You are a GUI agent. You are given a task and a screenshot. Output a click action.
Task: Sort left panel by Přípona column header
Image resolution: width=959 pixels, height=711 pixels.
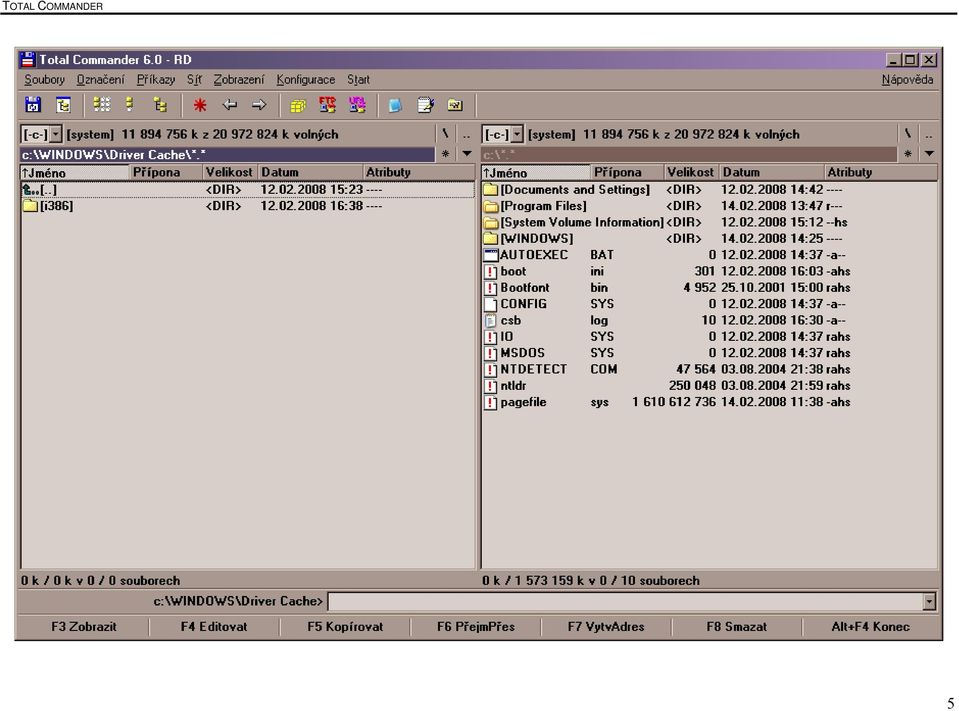point(166,172)
